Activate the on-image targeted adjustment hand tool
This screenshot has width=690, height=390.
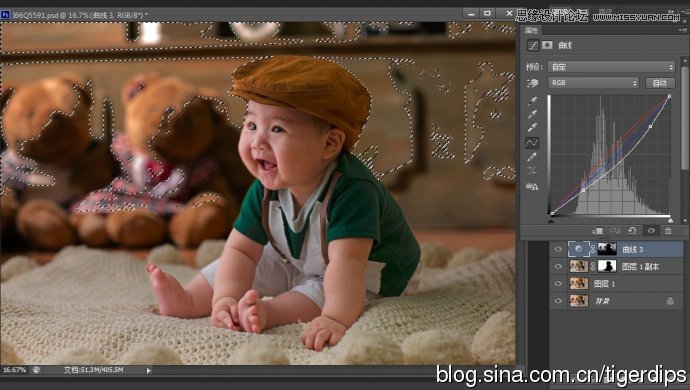[532, 83]
